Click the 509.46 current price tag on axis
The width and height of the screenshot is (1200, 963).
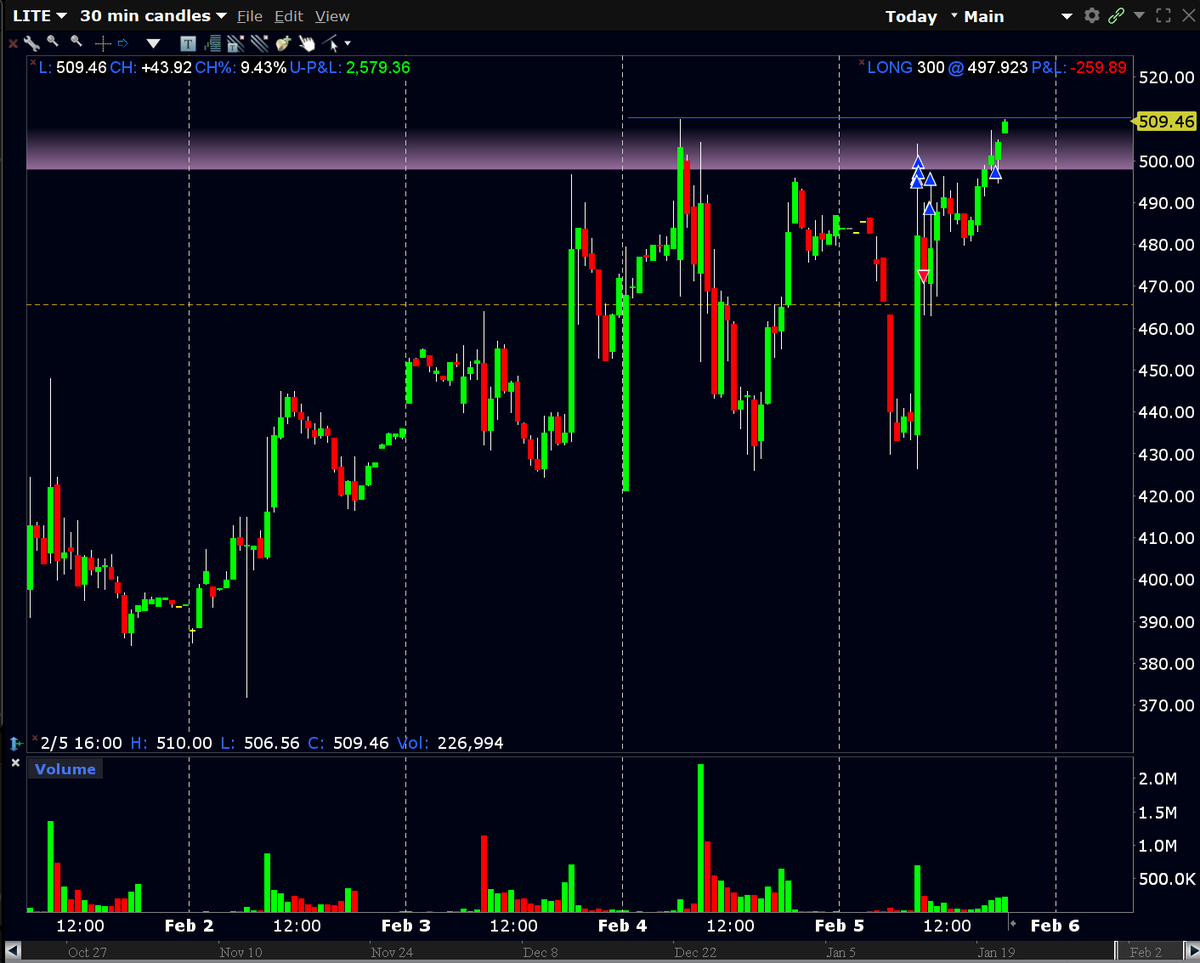pyautogui.click(x=1166, y=122)
